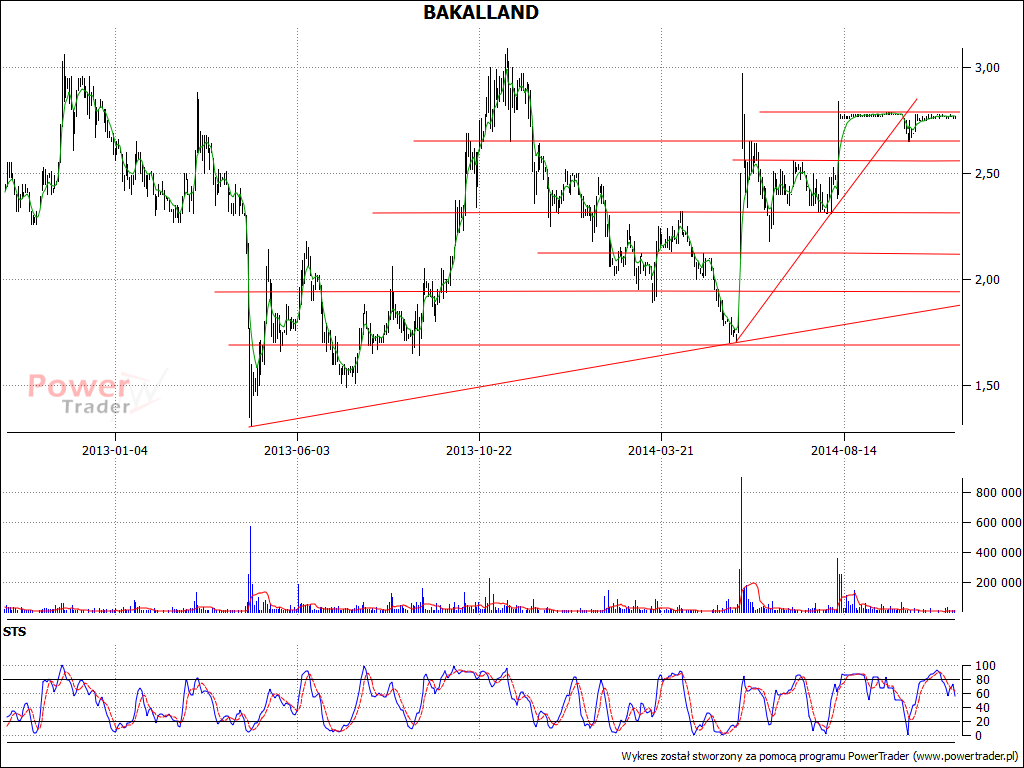The height and width of the screenshot is (768, 1024).
Task: Click the 20 stochastic scale label
Action: click(984, 722)
